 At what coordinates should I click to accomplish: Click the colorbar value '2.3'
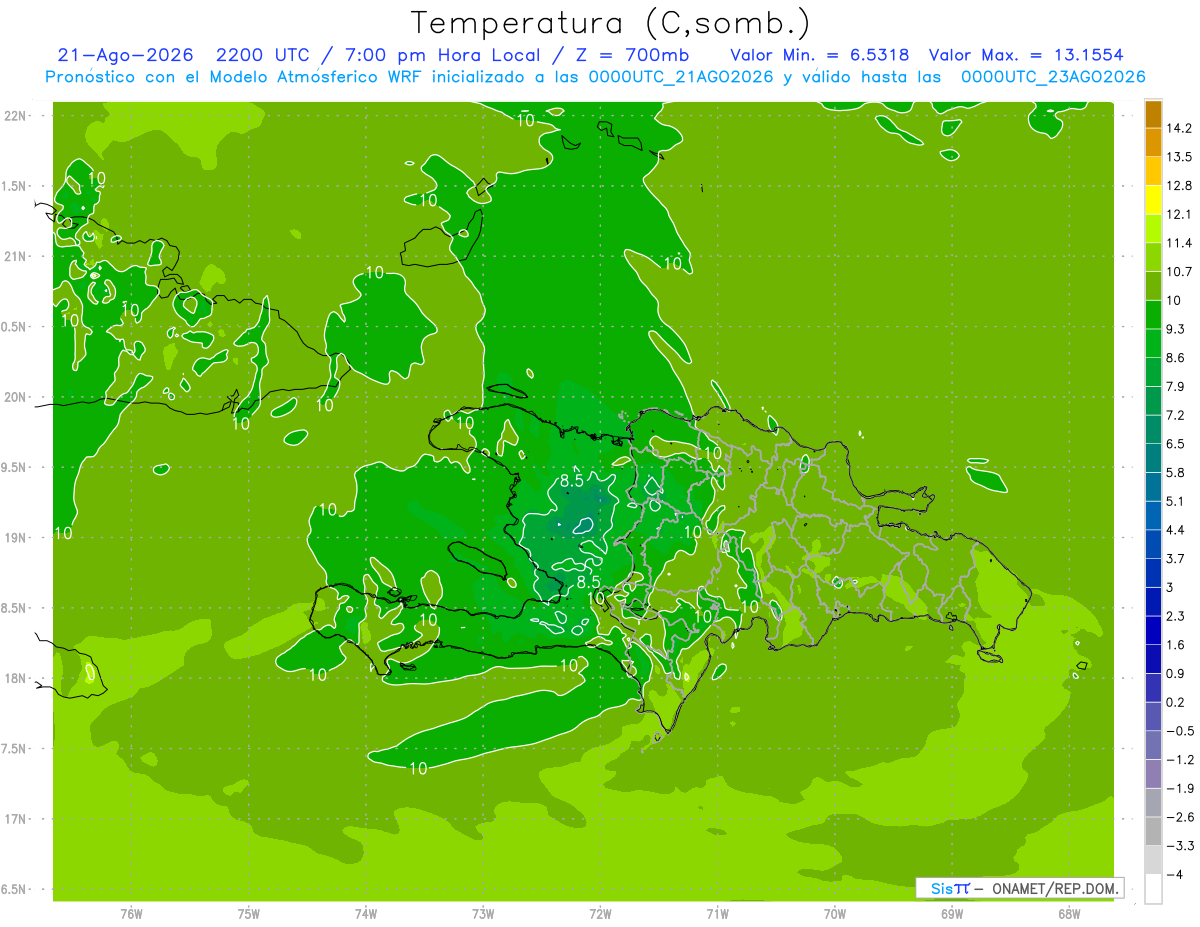coord(1176,616)
